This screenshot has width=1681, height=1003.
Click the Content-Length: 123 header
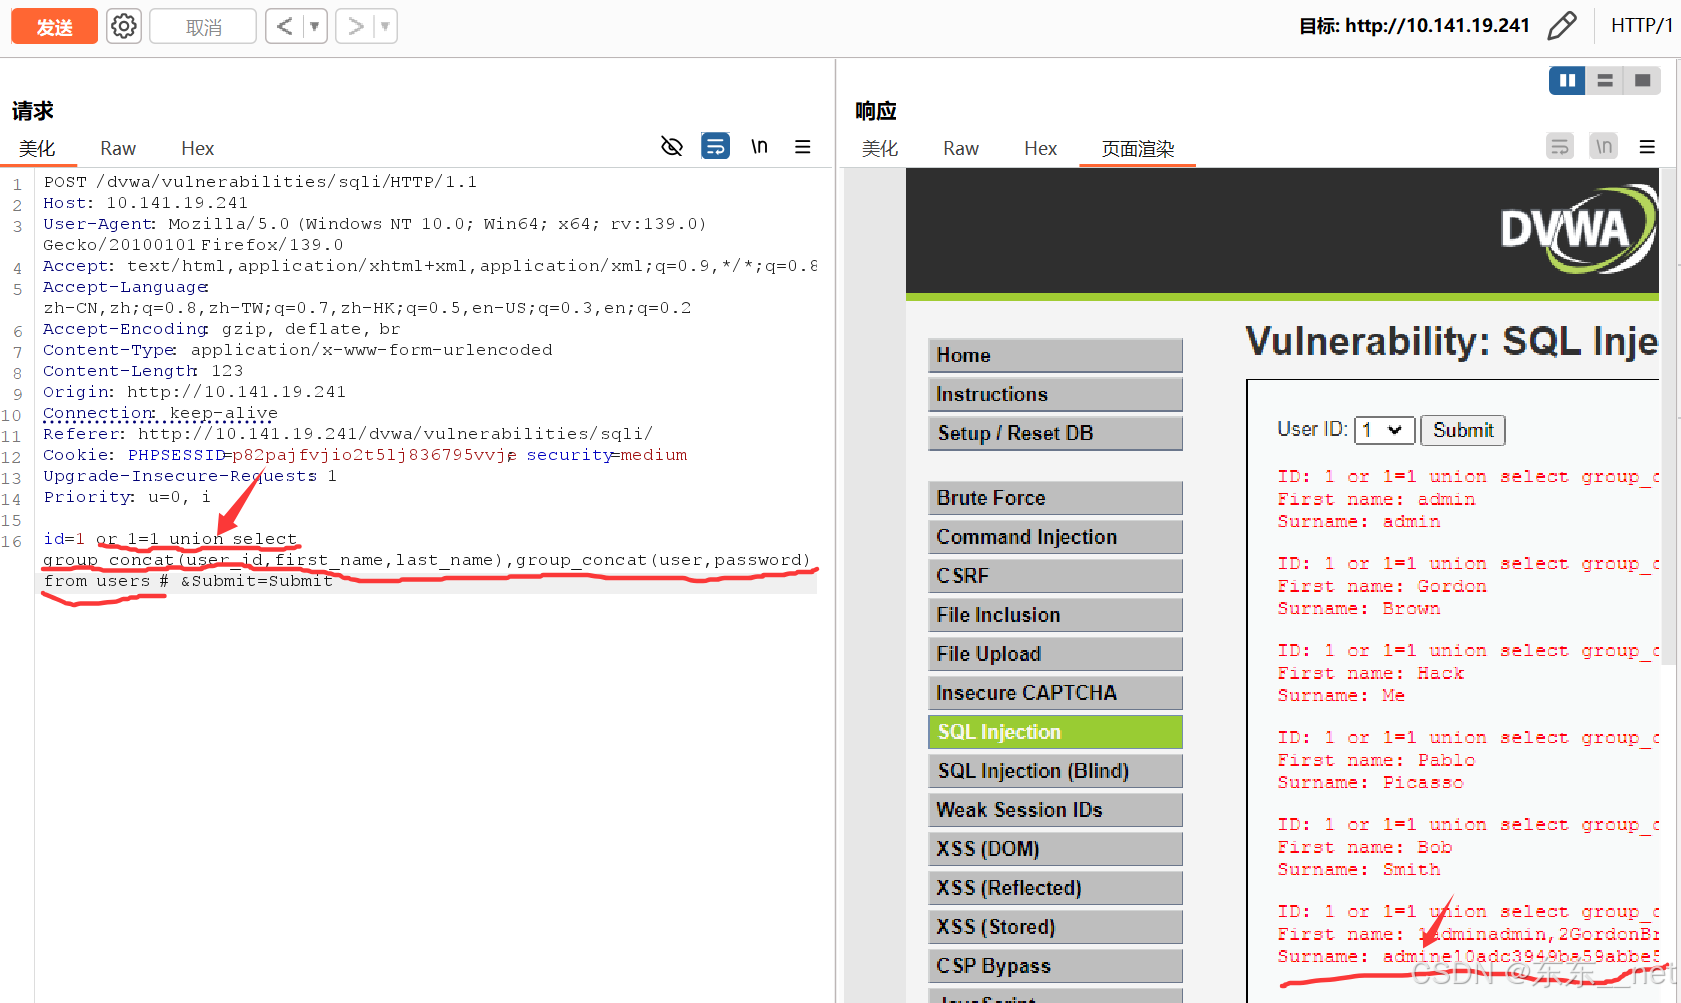143,371
